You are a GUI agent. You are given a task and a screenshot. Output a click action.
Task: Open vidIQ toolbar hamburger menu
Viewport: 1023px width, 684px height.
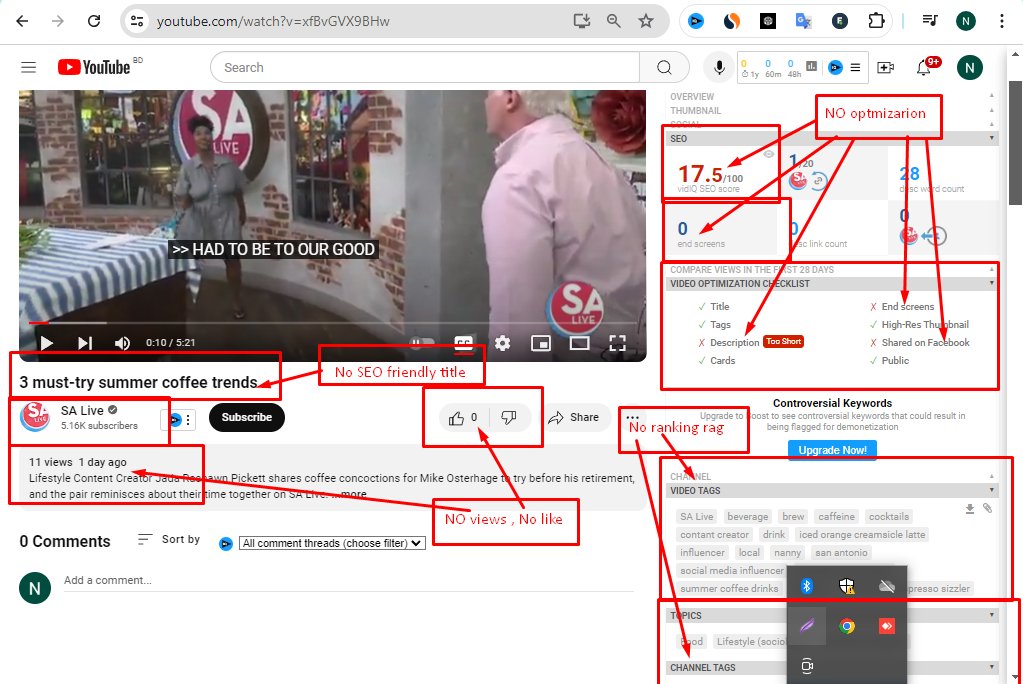[855, 67]
